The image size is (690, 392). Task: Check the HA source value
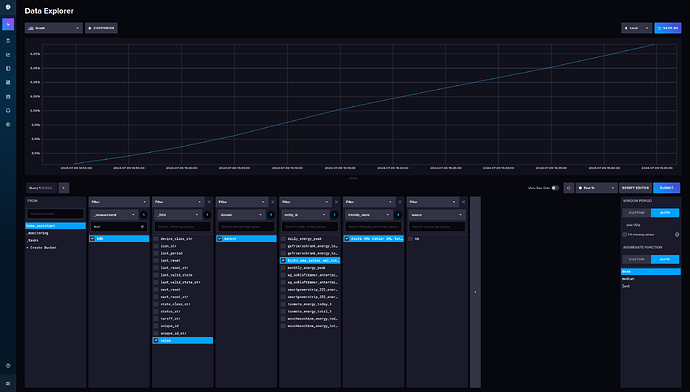point(410,238)
